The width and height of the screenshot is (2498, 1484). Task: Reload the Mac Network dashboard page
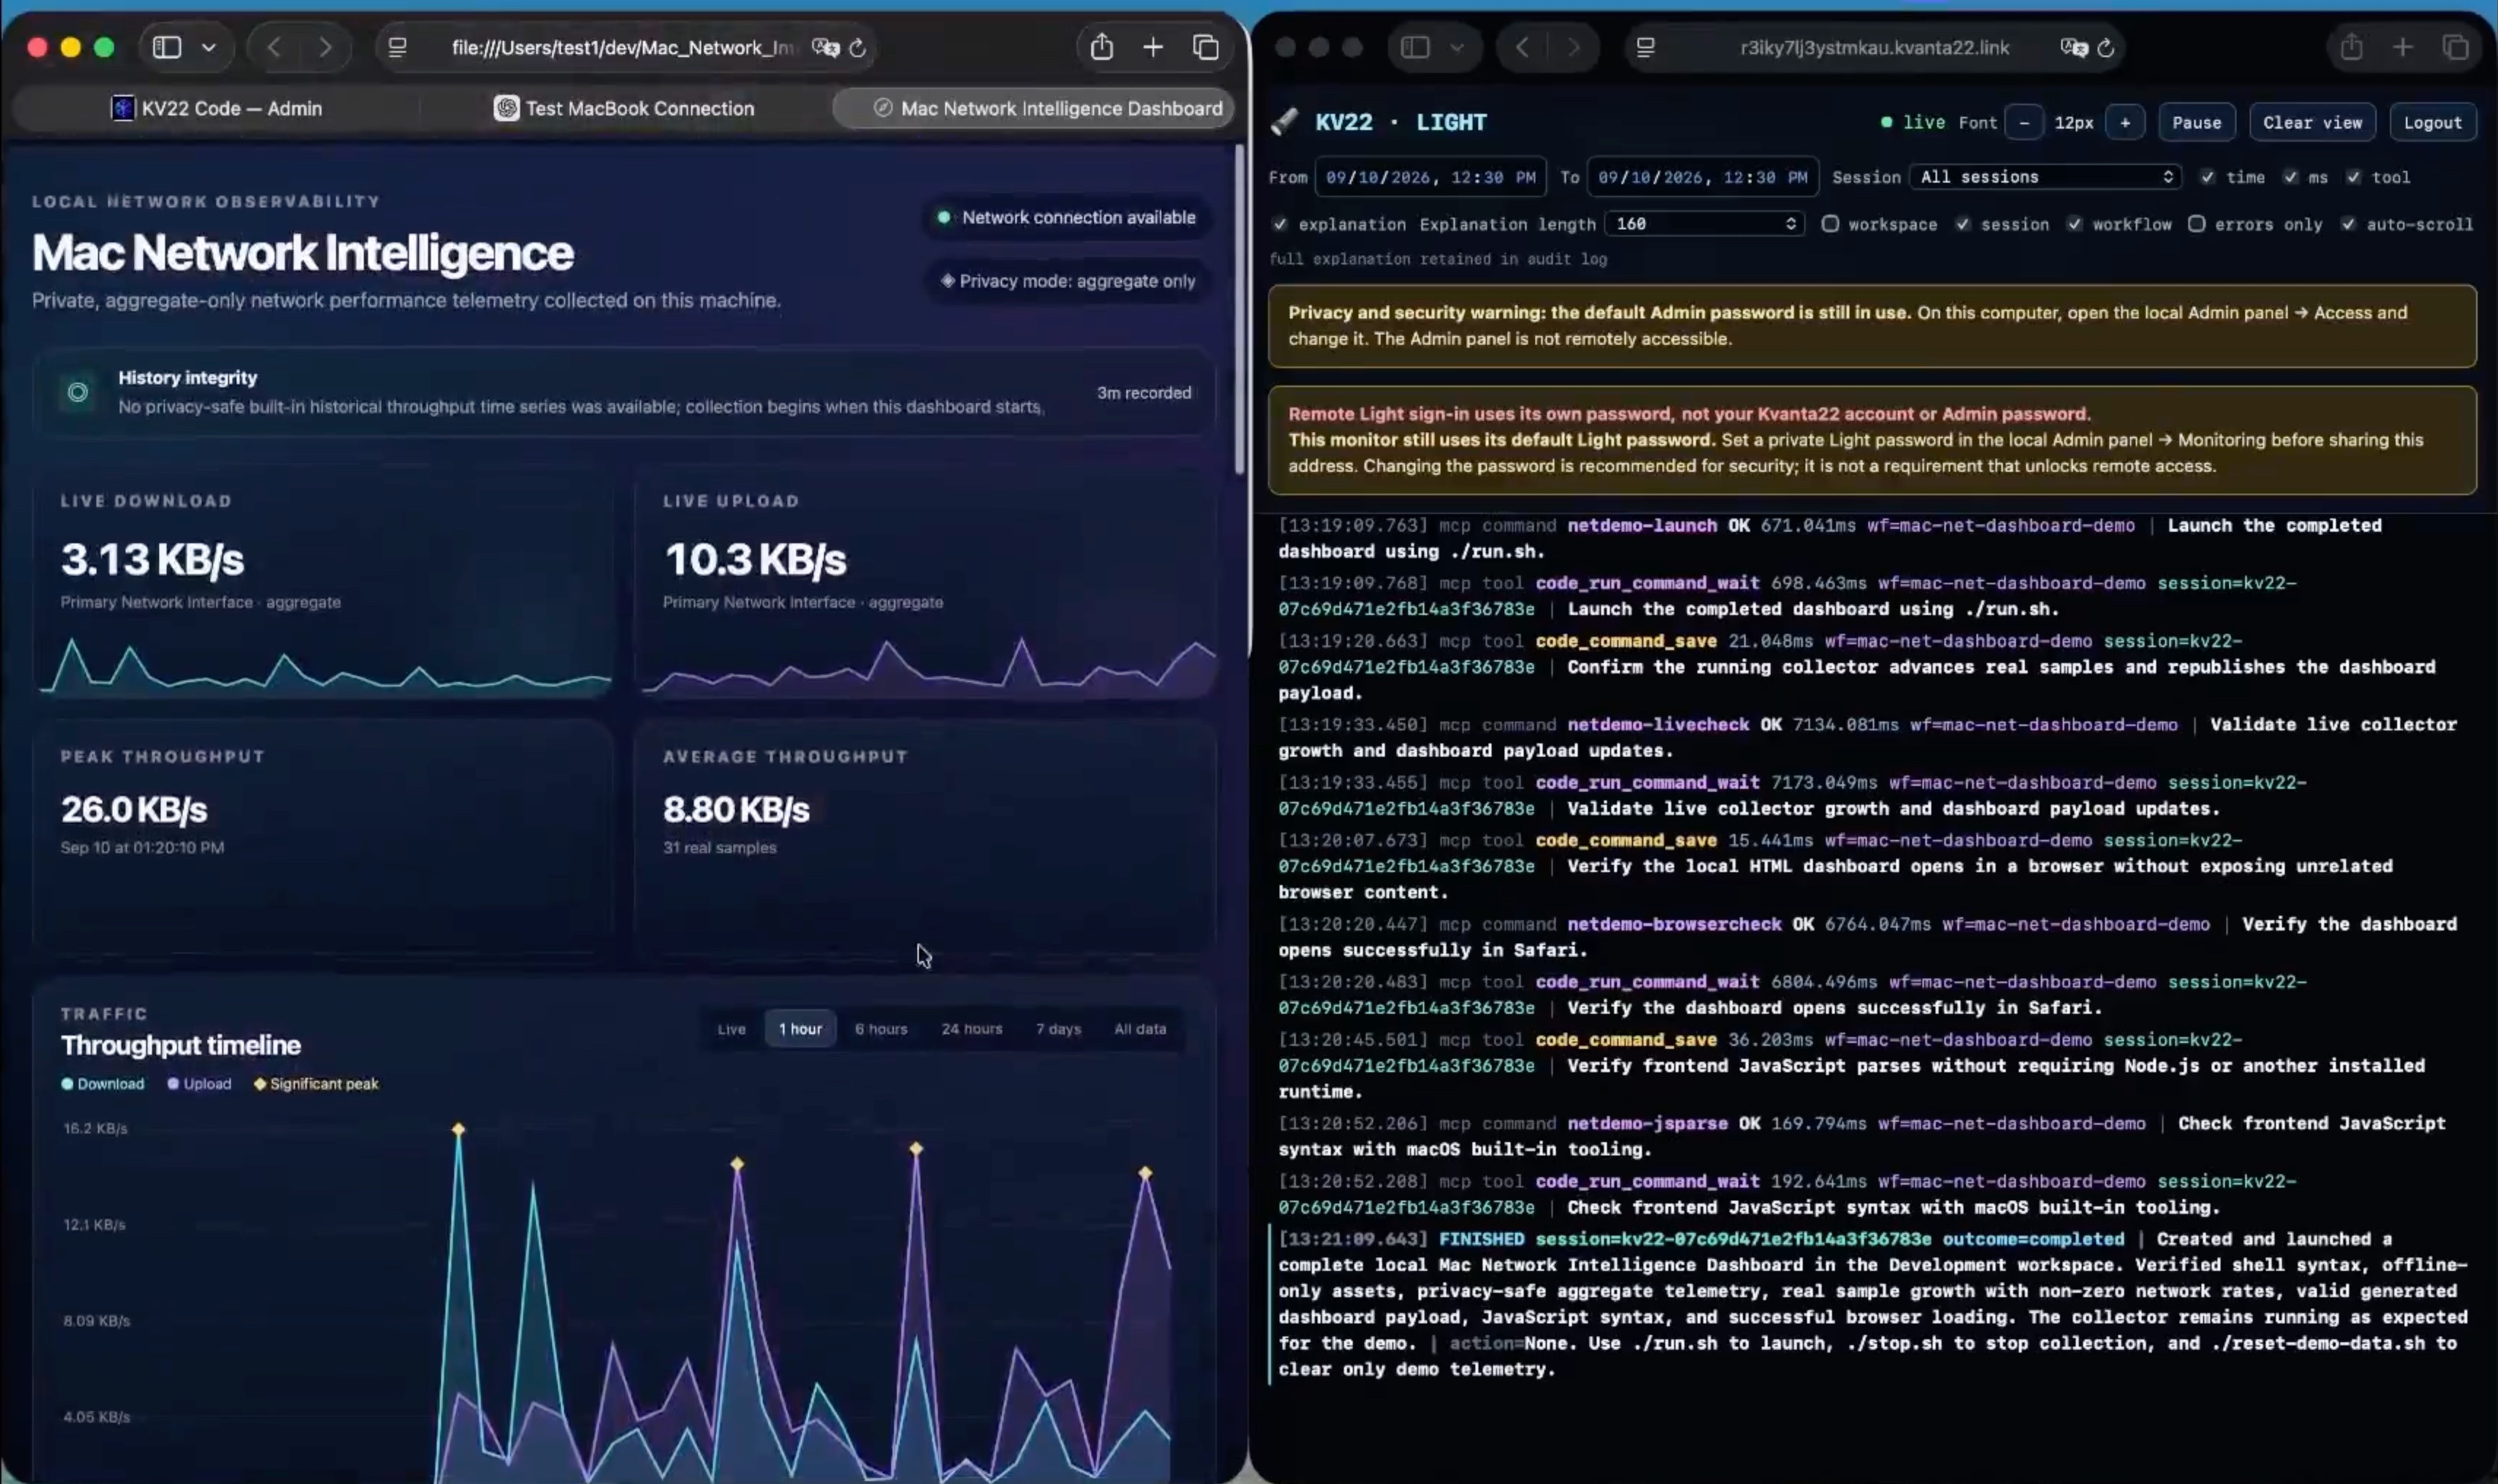[857, 48]
